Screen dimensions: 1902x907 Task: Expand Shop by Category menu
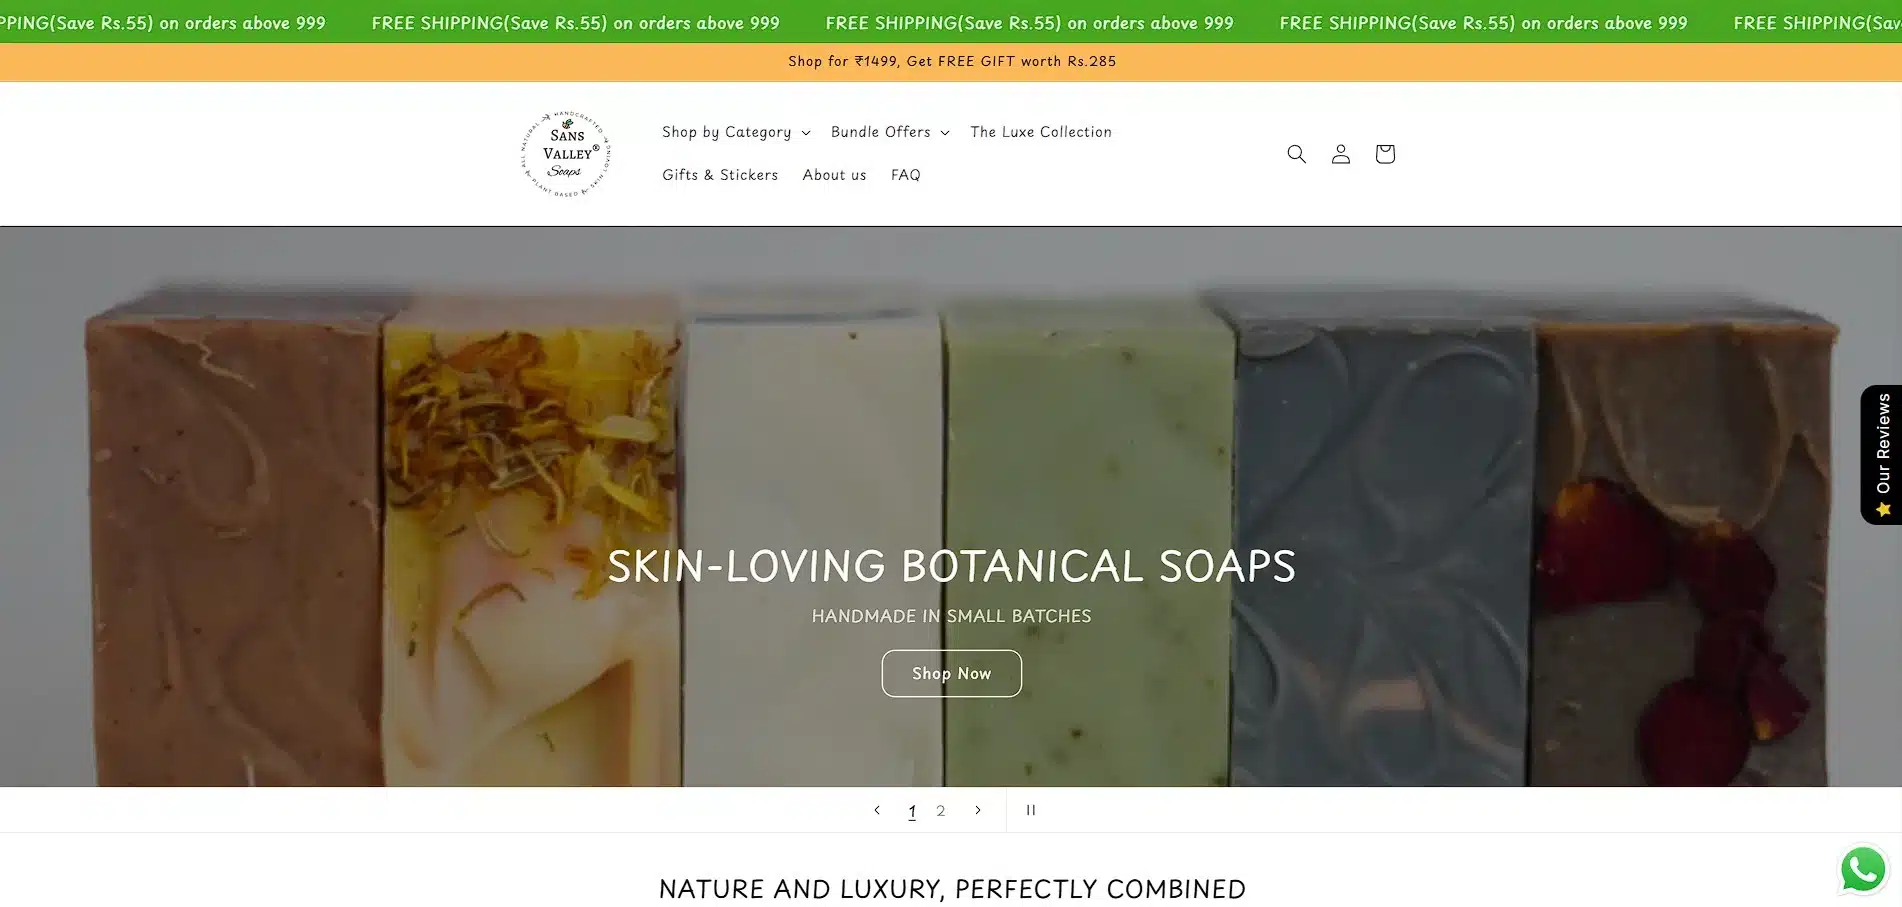(736, 132)
